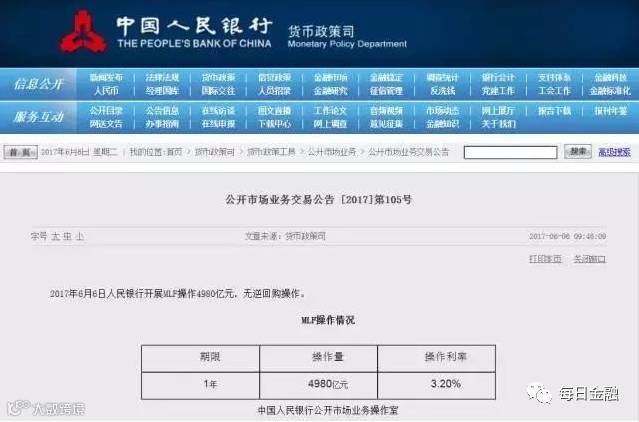
Task: Select 金融研究 in the navigation
Action: coord(331,91)
